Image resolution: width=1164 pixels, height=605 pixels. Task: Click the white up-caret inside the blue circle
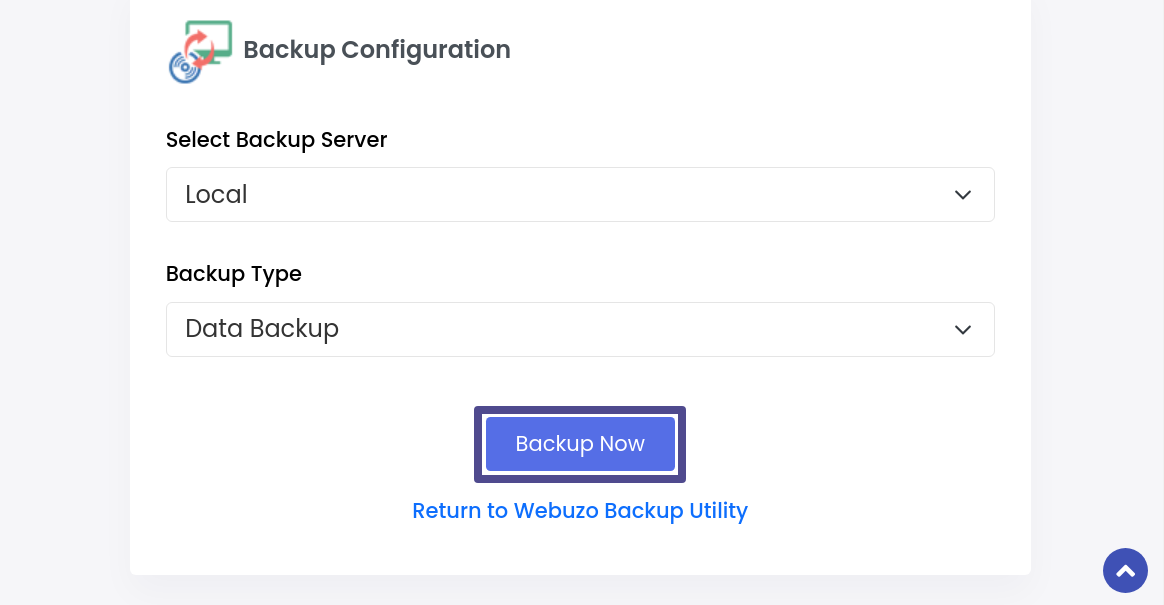1125,571
